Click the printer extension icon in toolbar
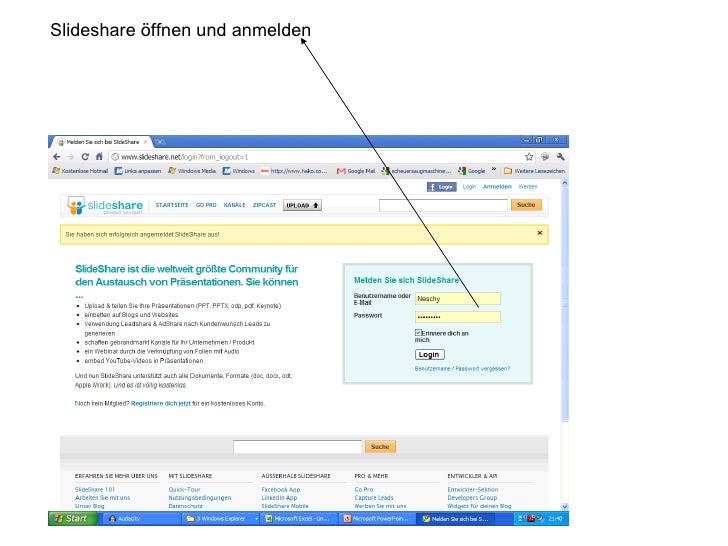This screenshot has height=546, width=728. pyautogui.click(x=545, y=157)
